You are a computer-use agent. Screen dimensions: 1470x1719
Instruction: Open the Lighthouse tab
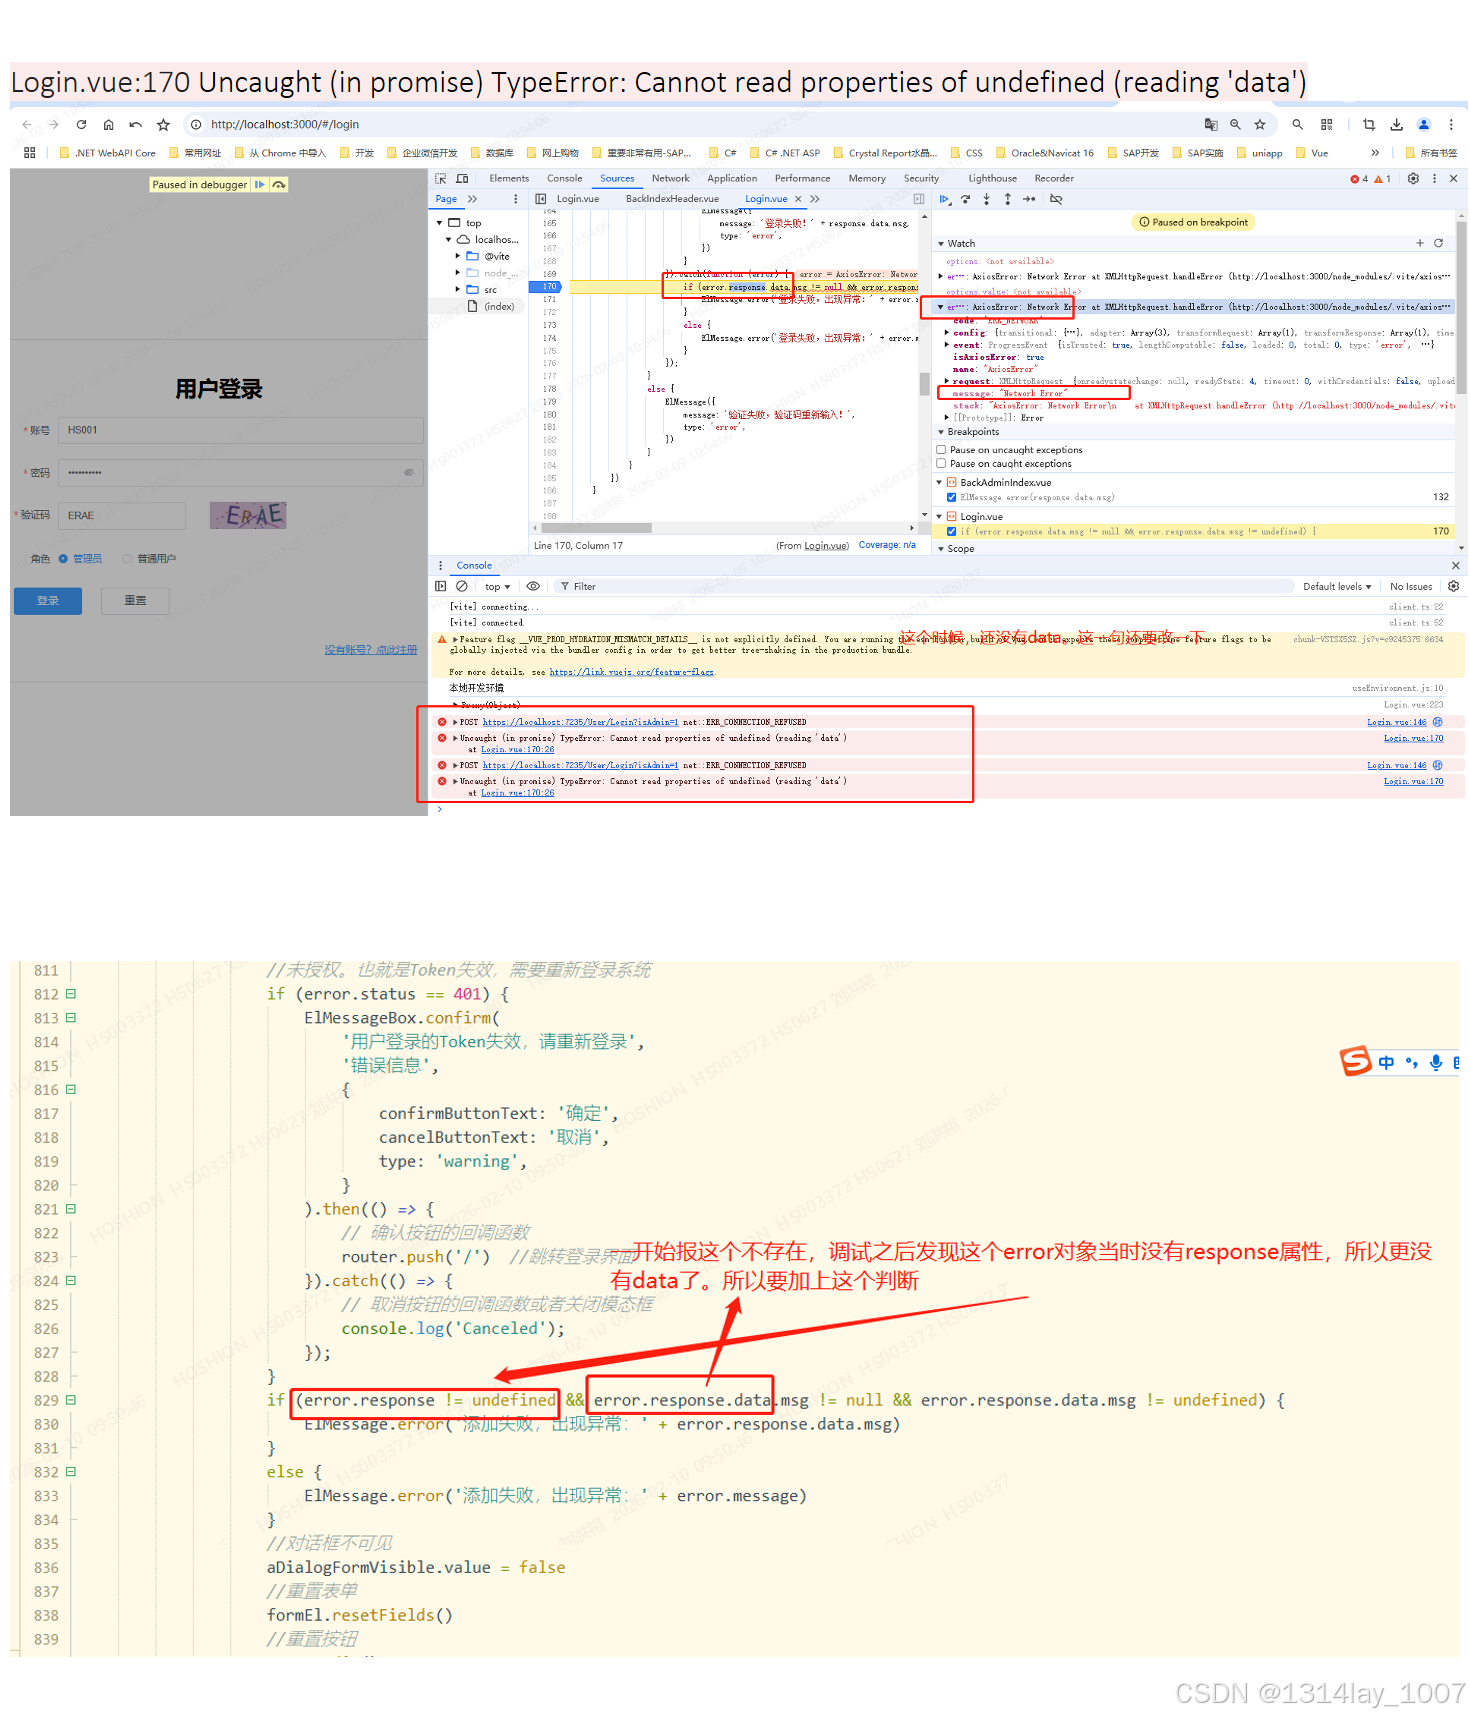(x=992, y=178)
